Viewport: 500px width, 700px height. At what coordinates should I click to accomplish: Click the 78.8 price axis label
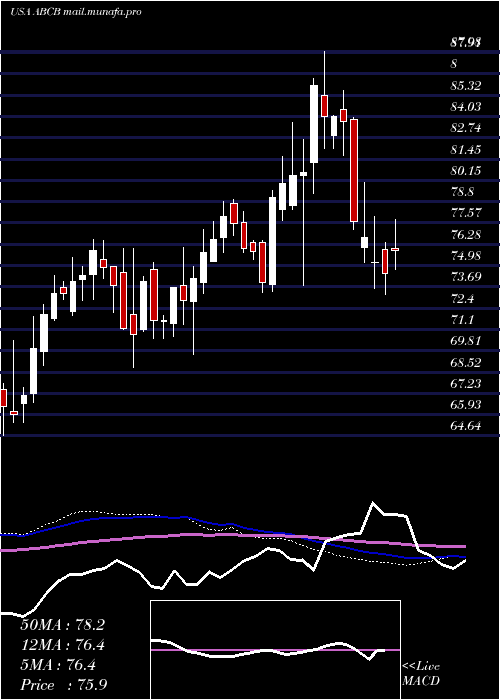(462, 192)
